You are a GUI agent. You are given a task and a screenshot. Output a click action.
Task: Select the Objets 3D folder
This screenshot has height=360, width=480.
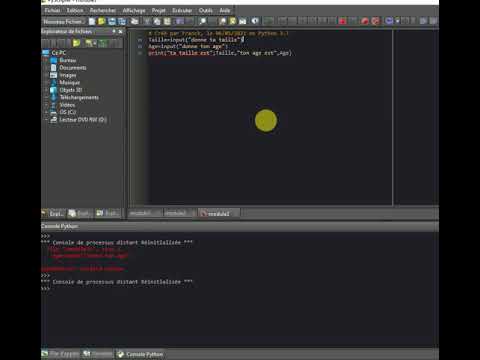pyautogui.click(x=71, y=90)
